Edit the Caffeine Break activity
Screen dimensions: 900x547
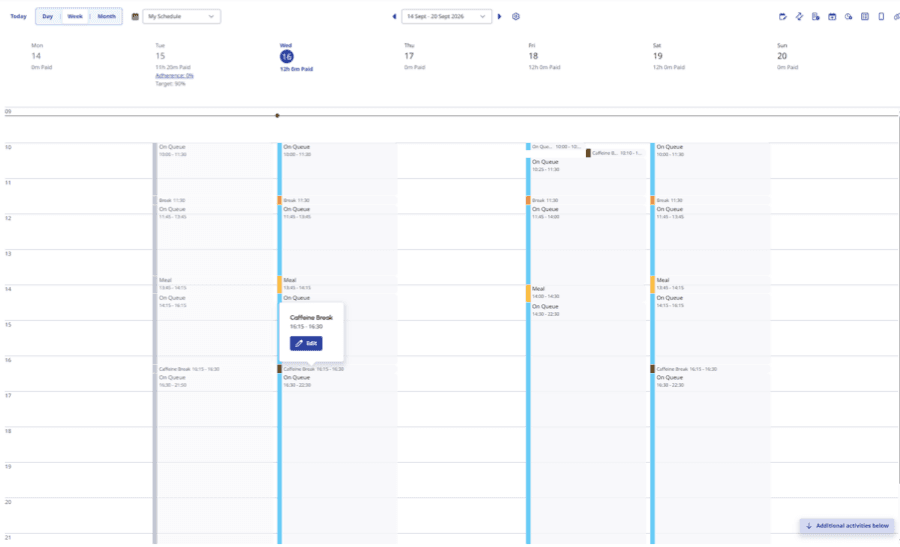click(306, 343)
